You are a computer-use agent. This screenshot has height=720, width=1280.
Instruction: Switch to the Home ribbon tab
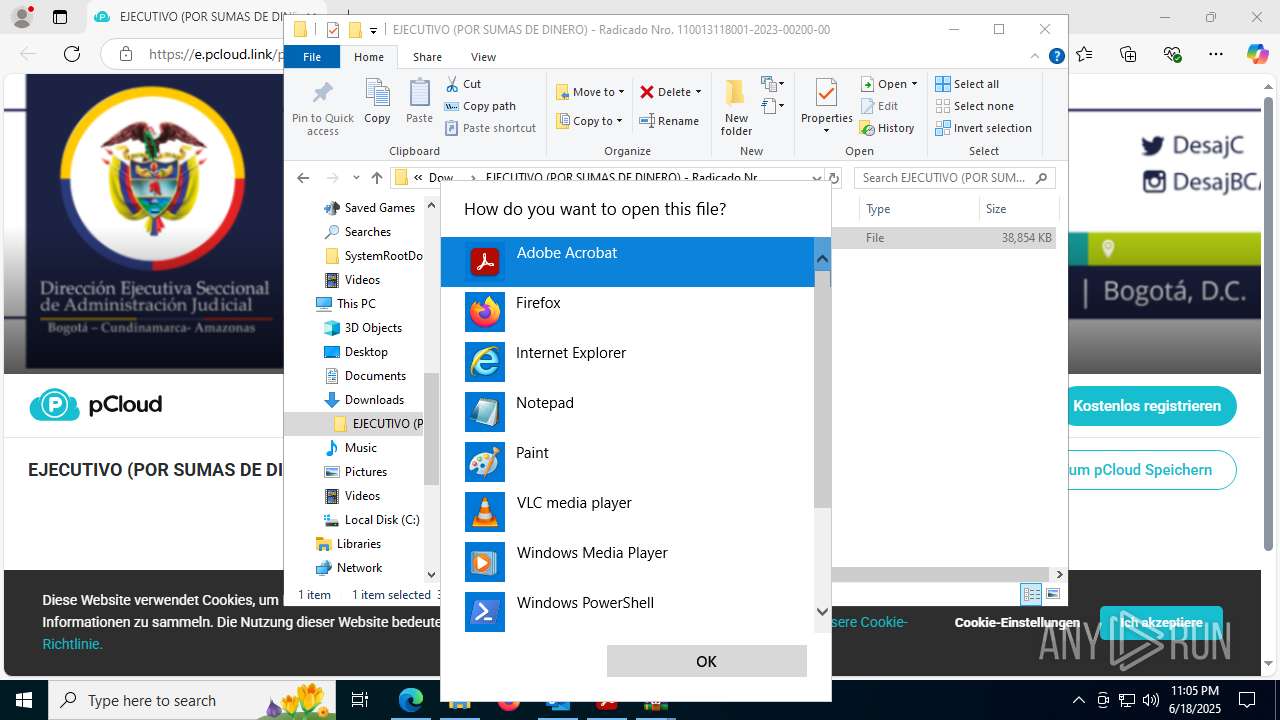coord(368,57)
